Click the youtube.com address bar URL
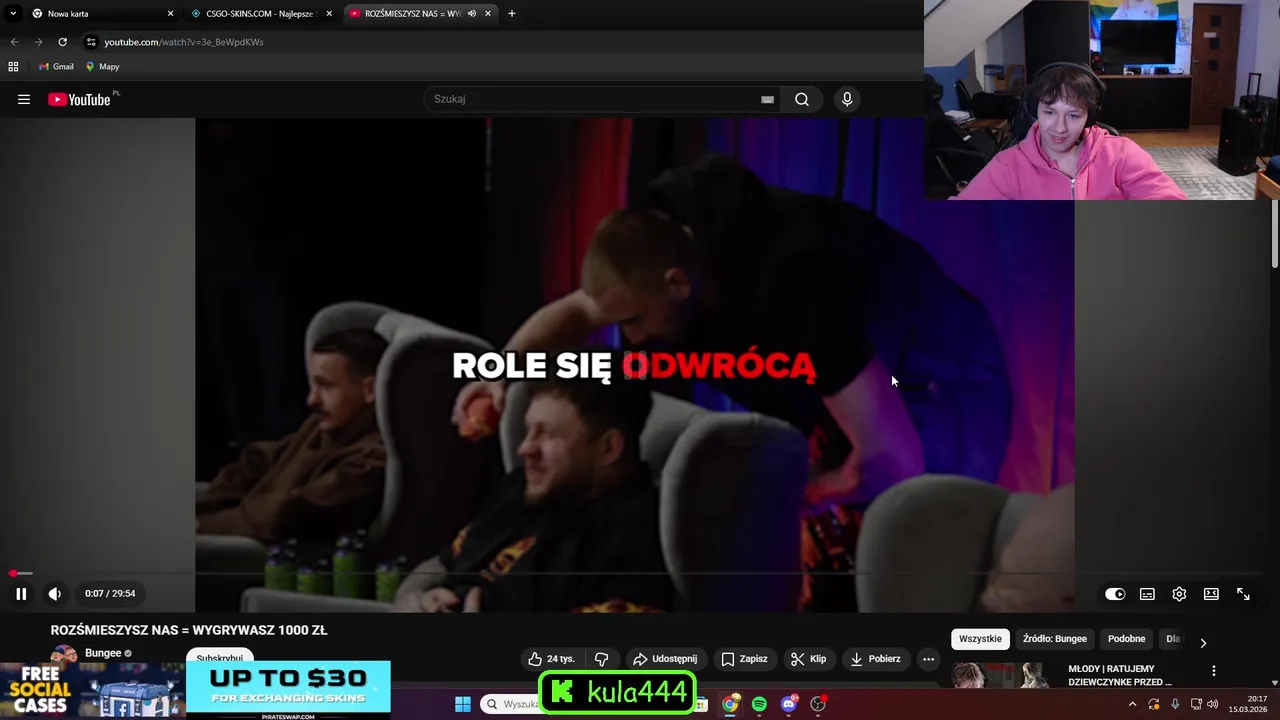 (184, 42)
